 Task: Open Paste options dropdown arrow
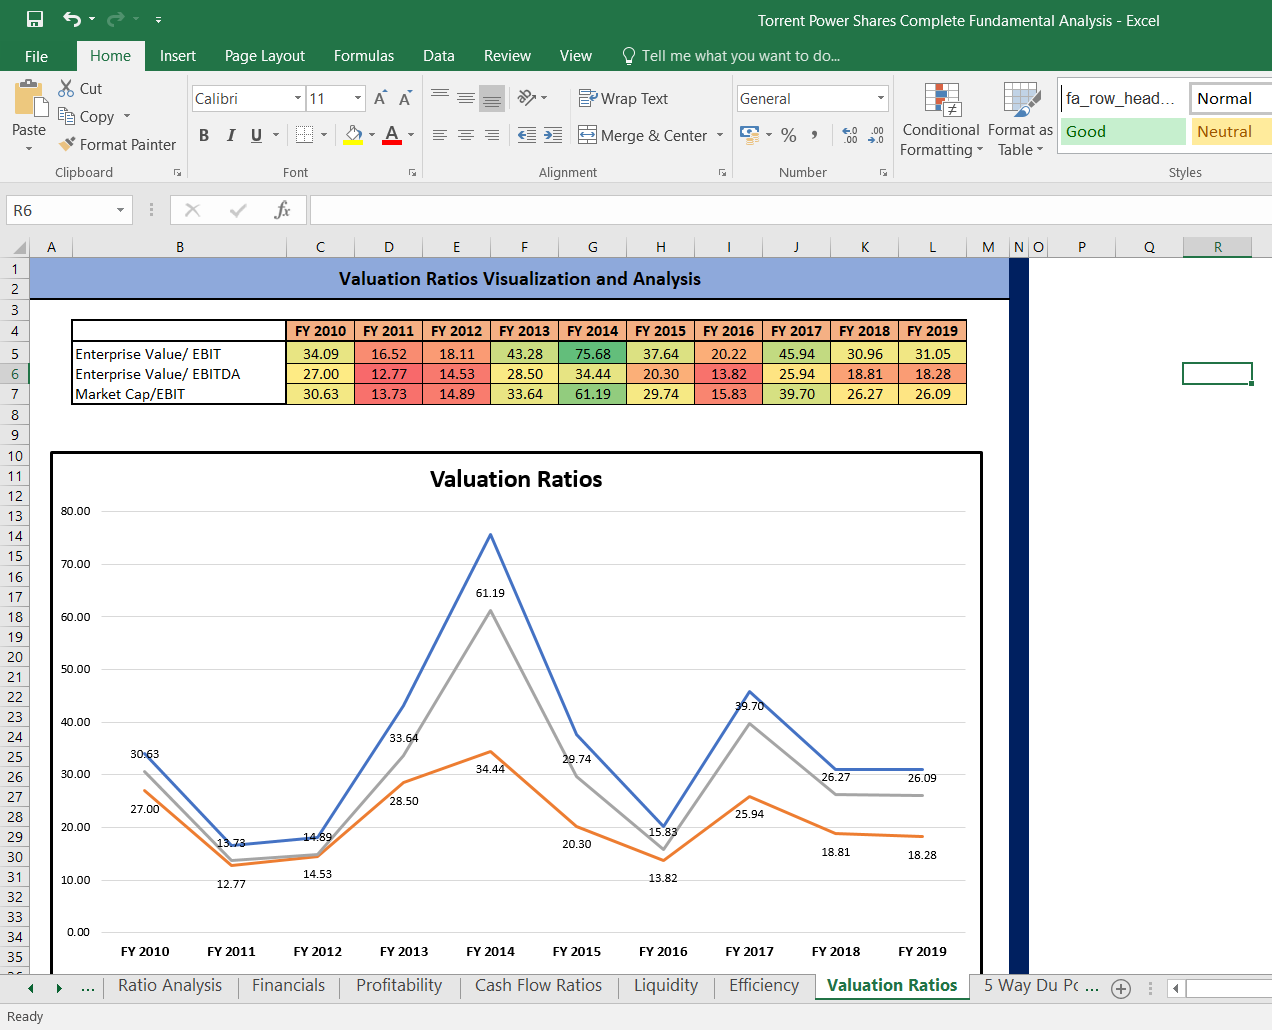29,149
